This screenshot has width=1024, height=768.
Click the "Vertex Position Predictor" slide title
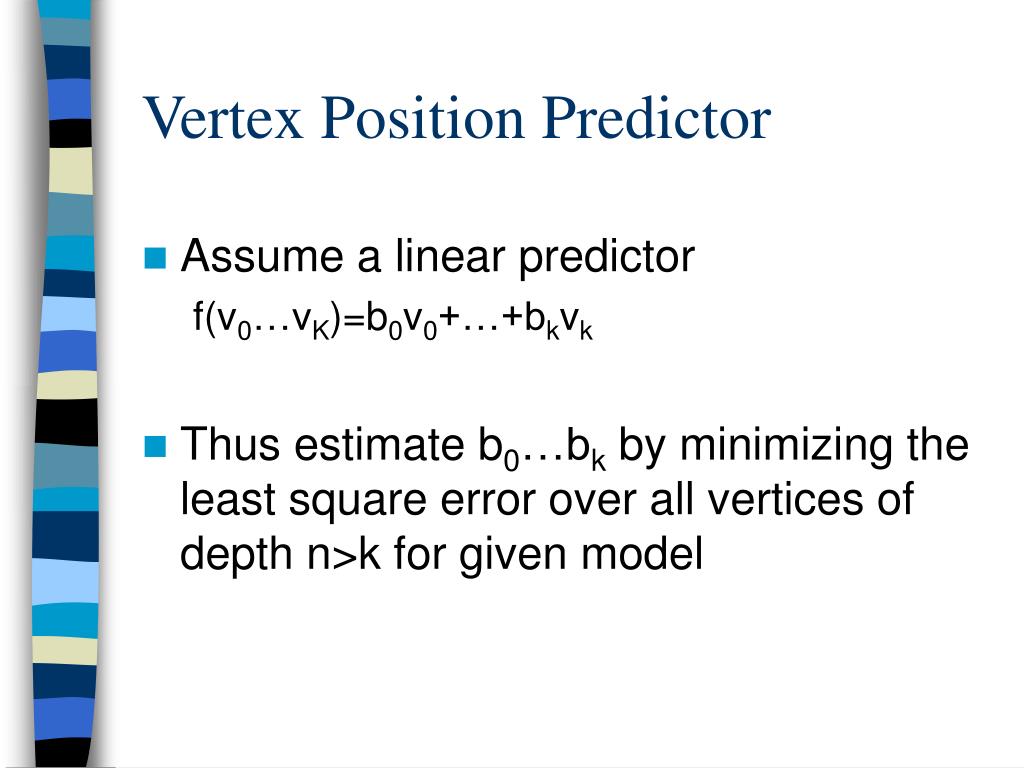click(457, 118)
